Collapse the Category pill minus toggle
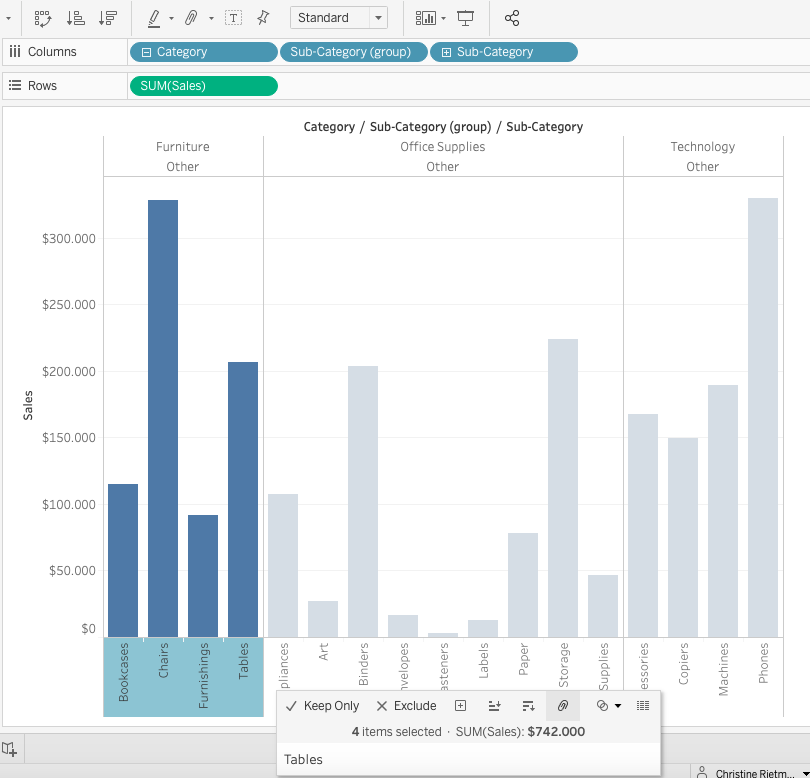The width and height of the screenshot is (810, 778). coord(146,52)
